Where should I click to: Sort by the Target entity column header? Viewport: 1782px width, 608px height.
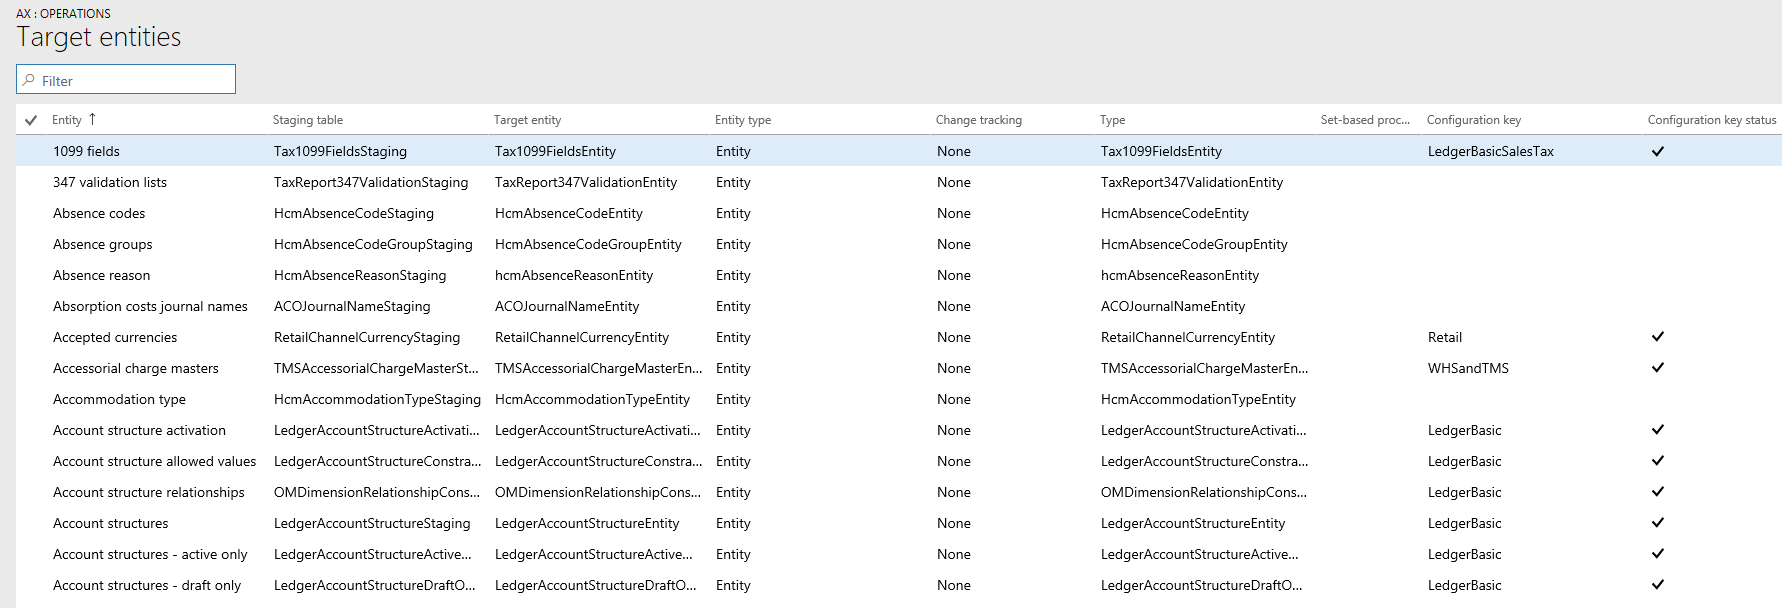527,120
